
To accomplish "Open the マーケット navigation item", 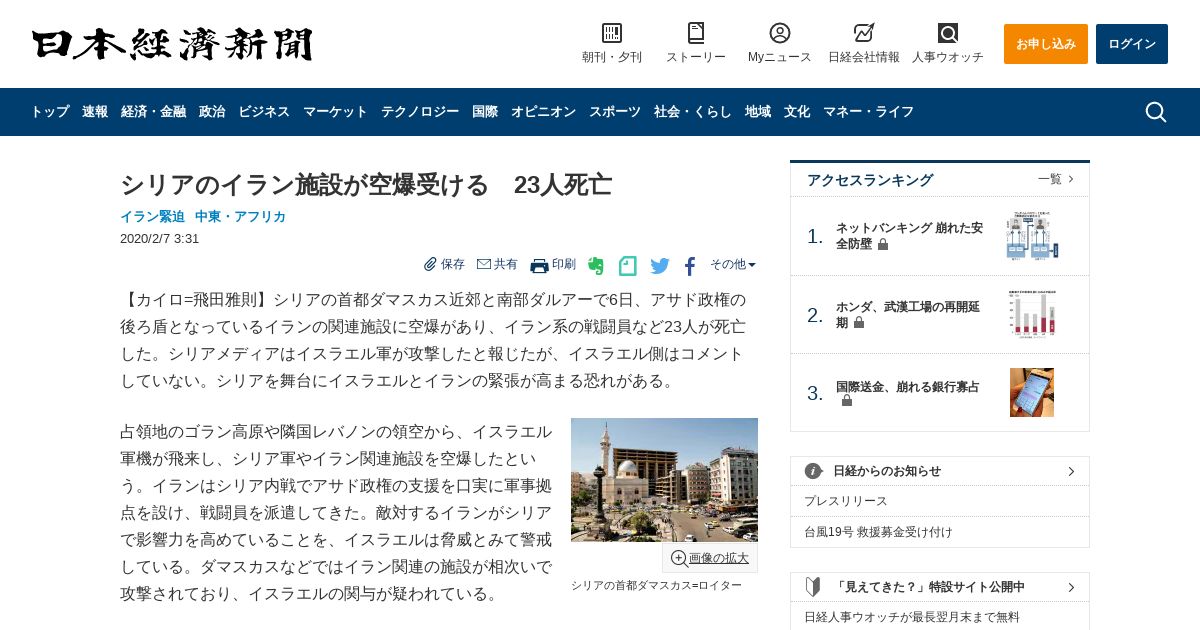I will pyautogui.click(x=335, y=112).
